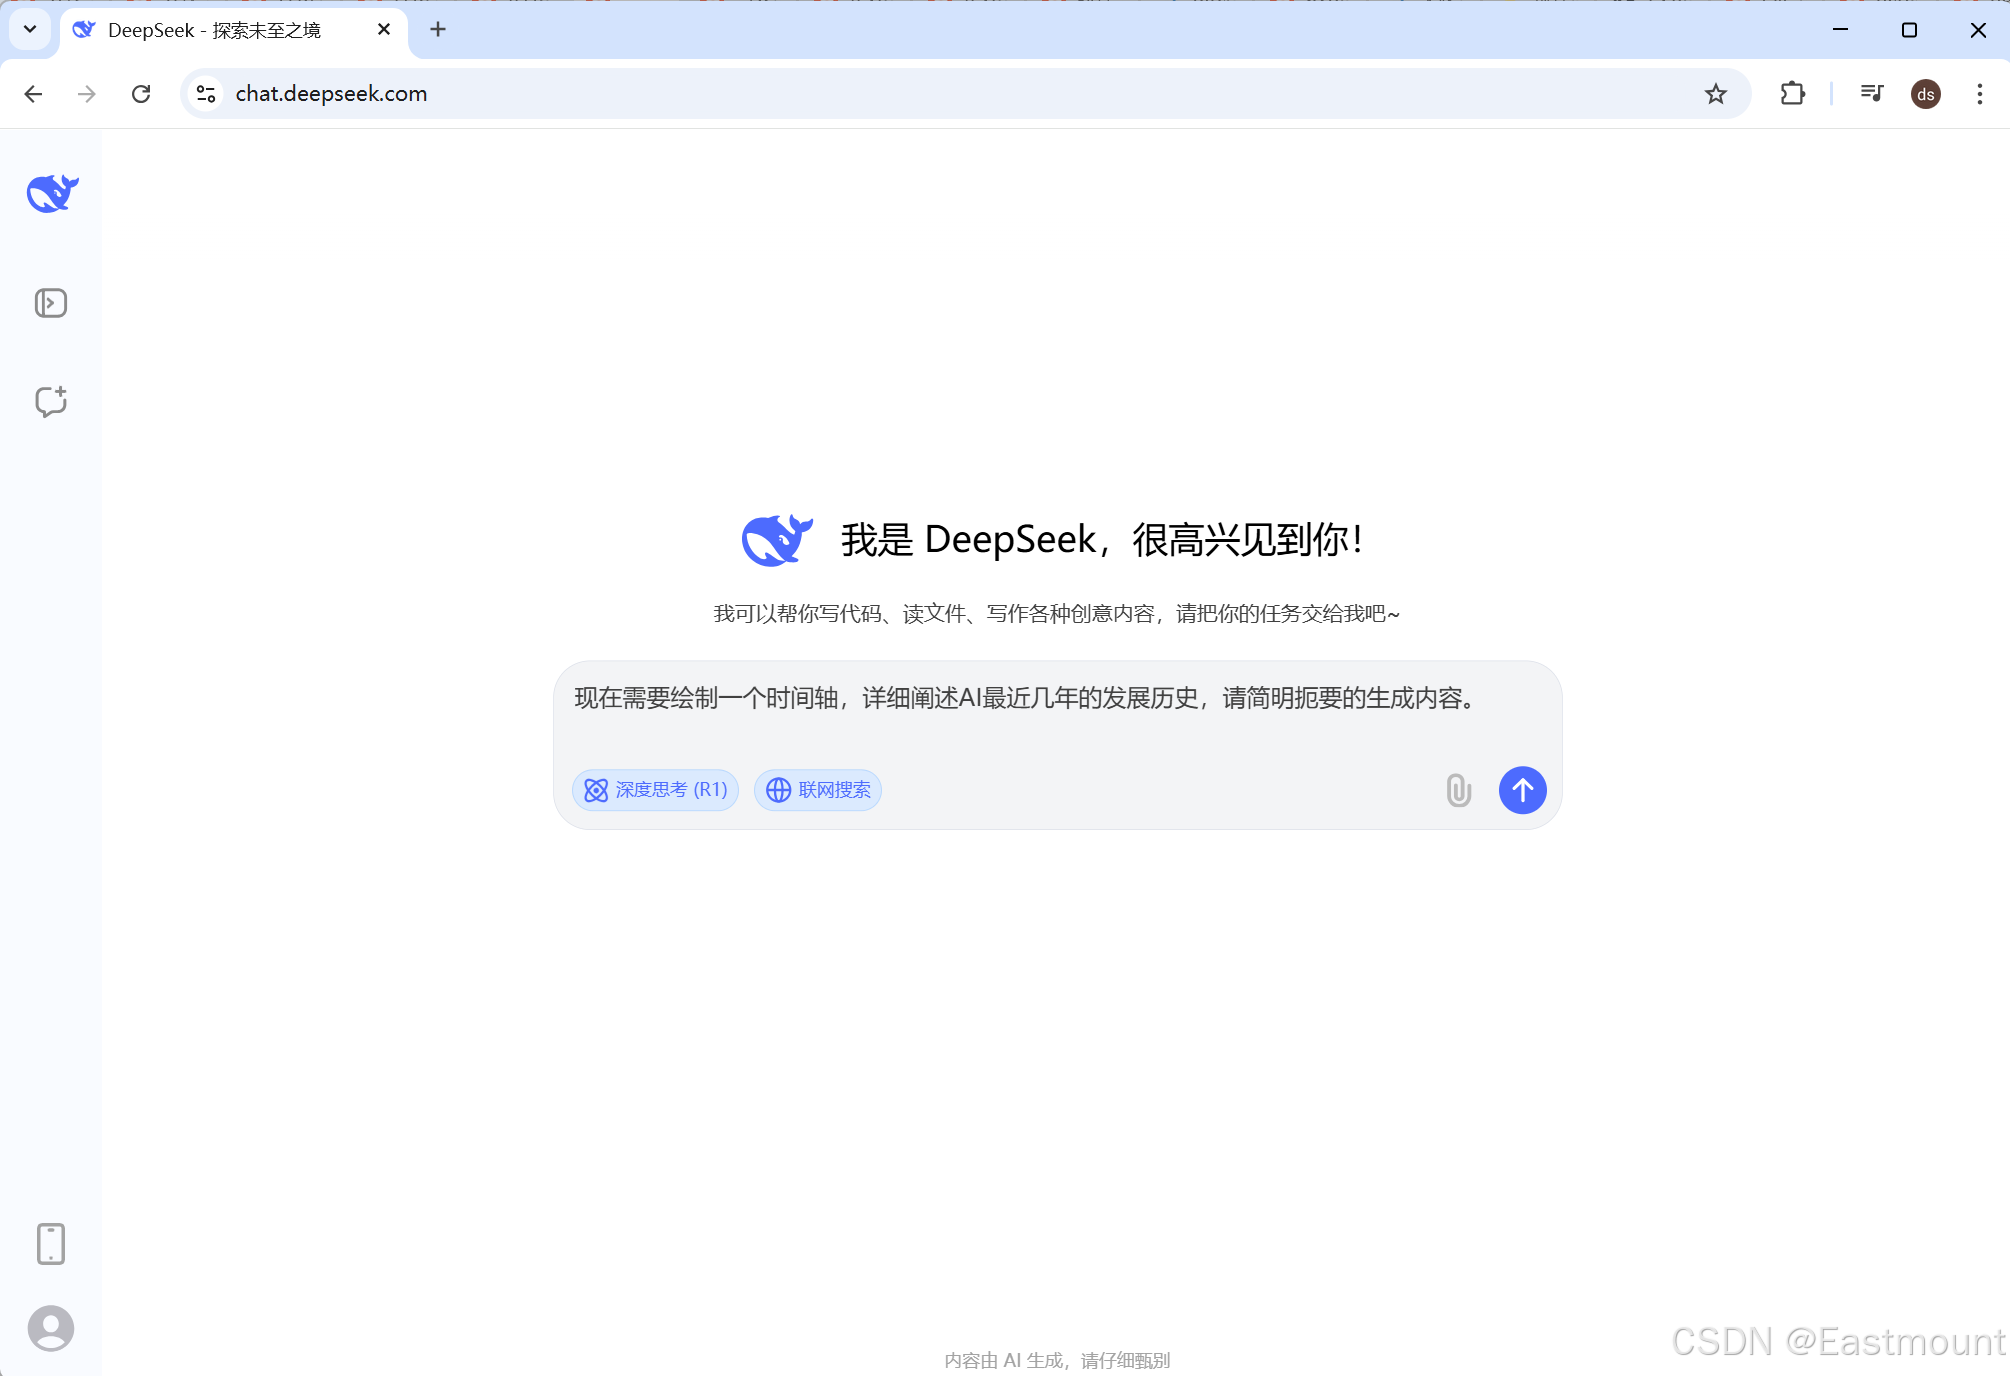Viewport: 2010px width, 1376px height.
Task: Expand the sidebar panel icon
Action: coord(51,303)
